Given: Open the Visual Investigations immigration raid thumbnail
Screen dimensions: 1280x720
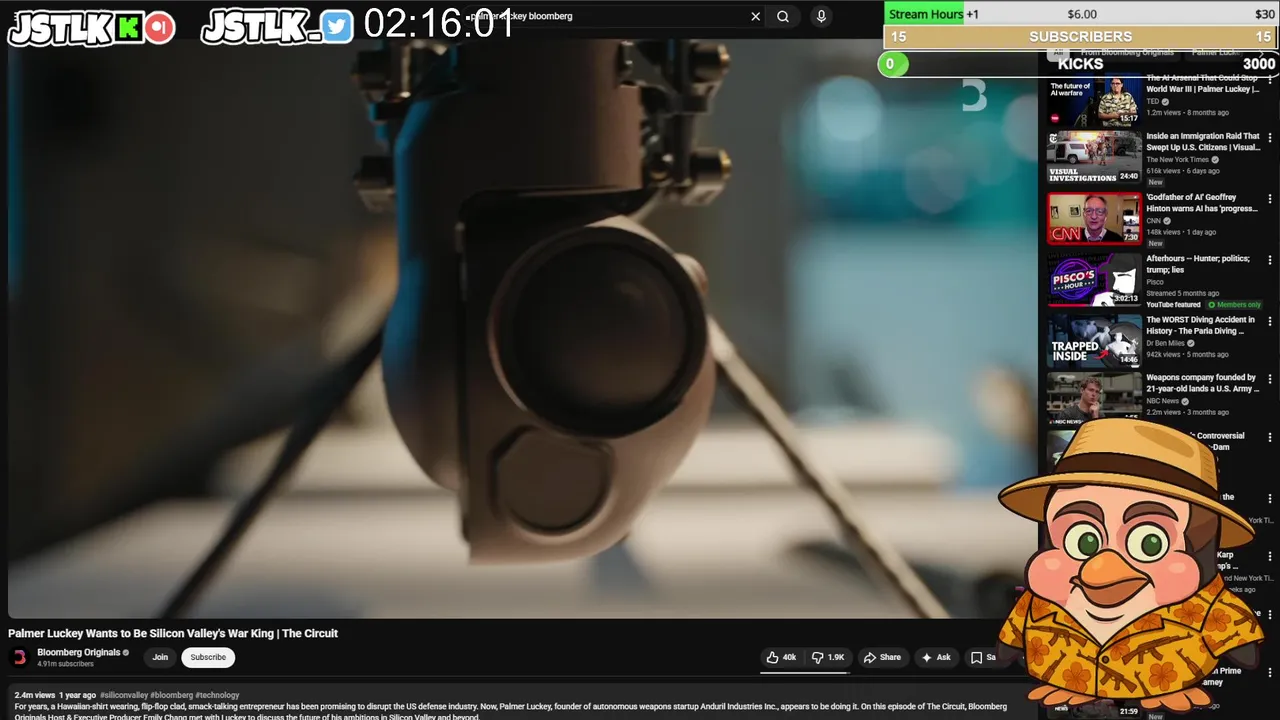Looking at the screenshot, I should 1094,157.
